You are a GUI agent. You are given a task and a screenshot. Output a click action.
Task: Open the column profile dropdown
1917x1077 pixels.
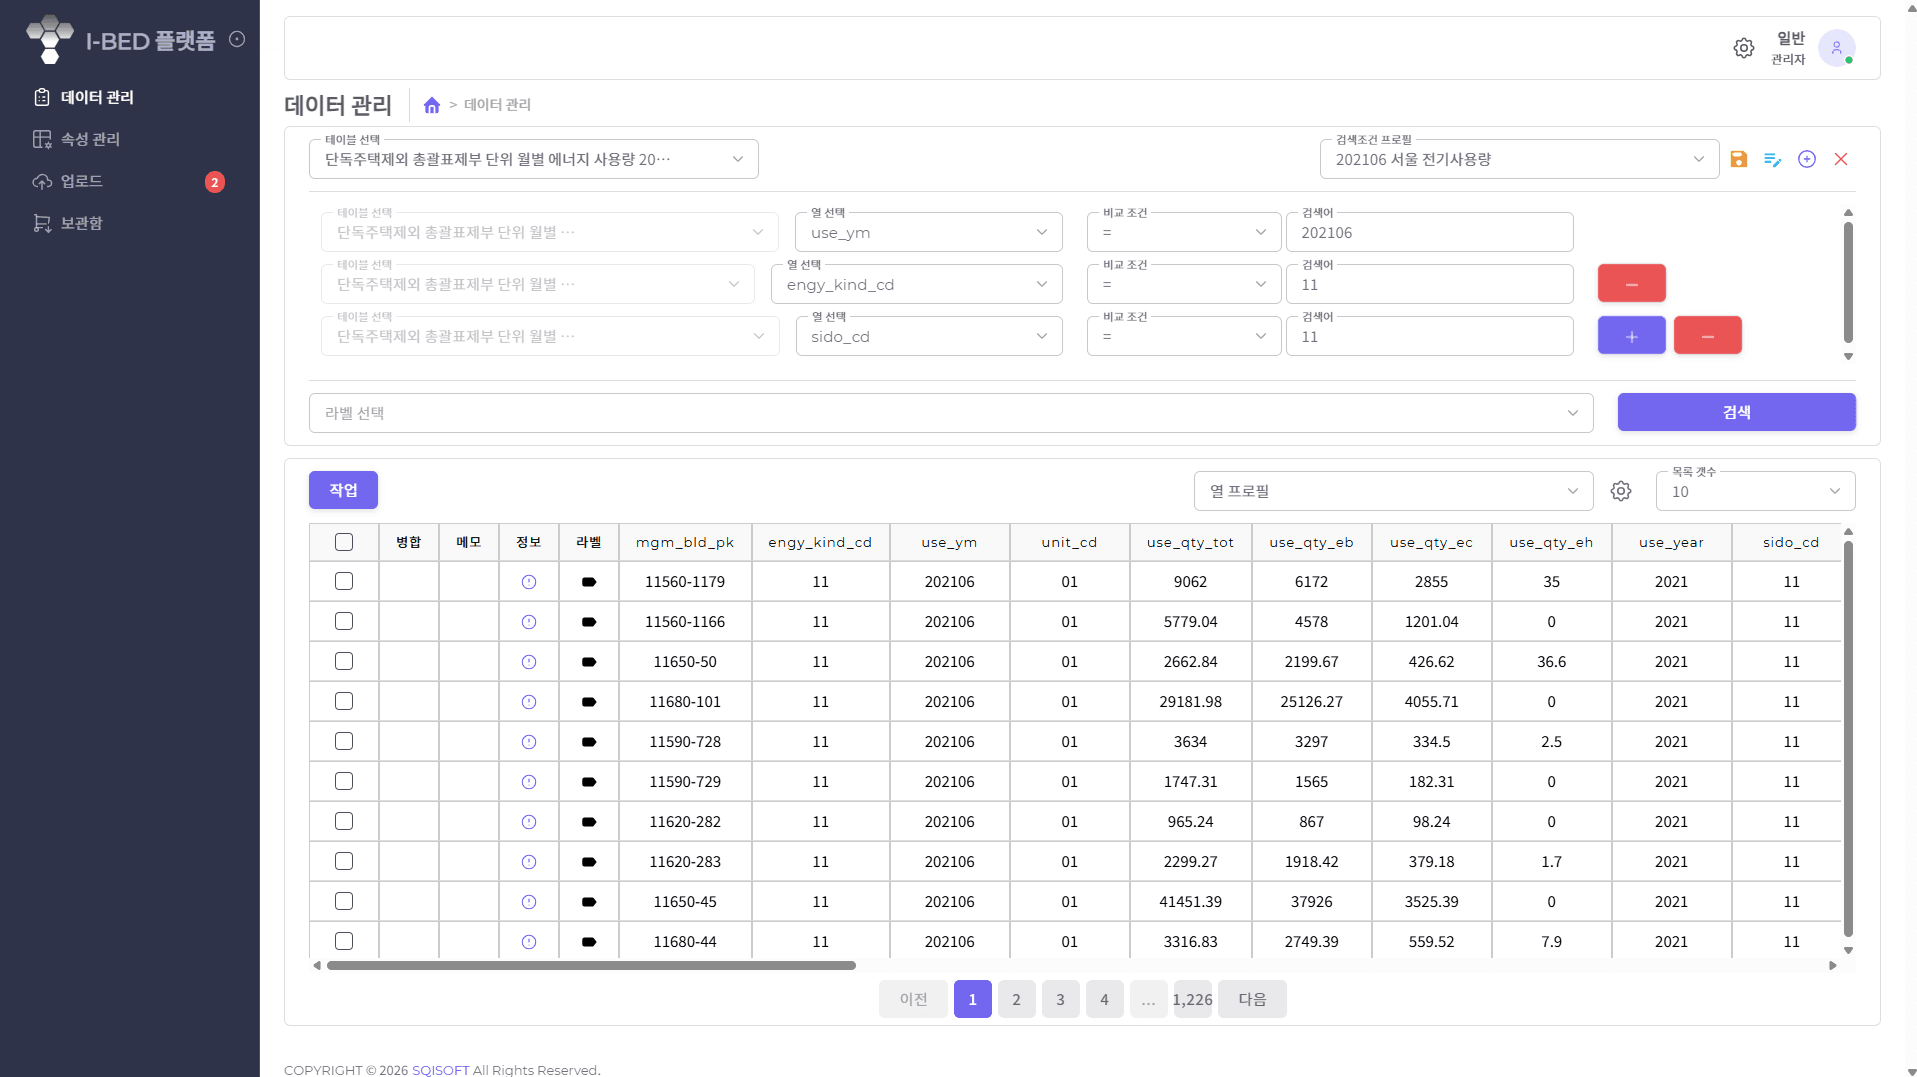coord(1393,491)
